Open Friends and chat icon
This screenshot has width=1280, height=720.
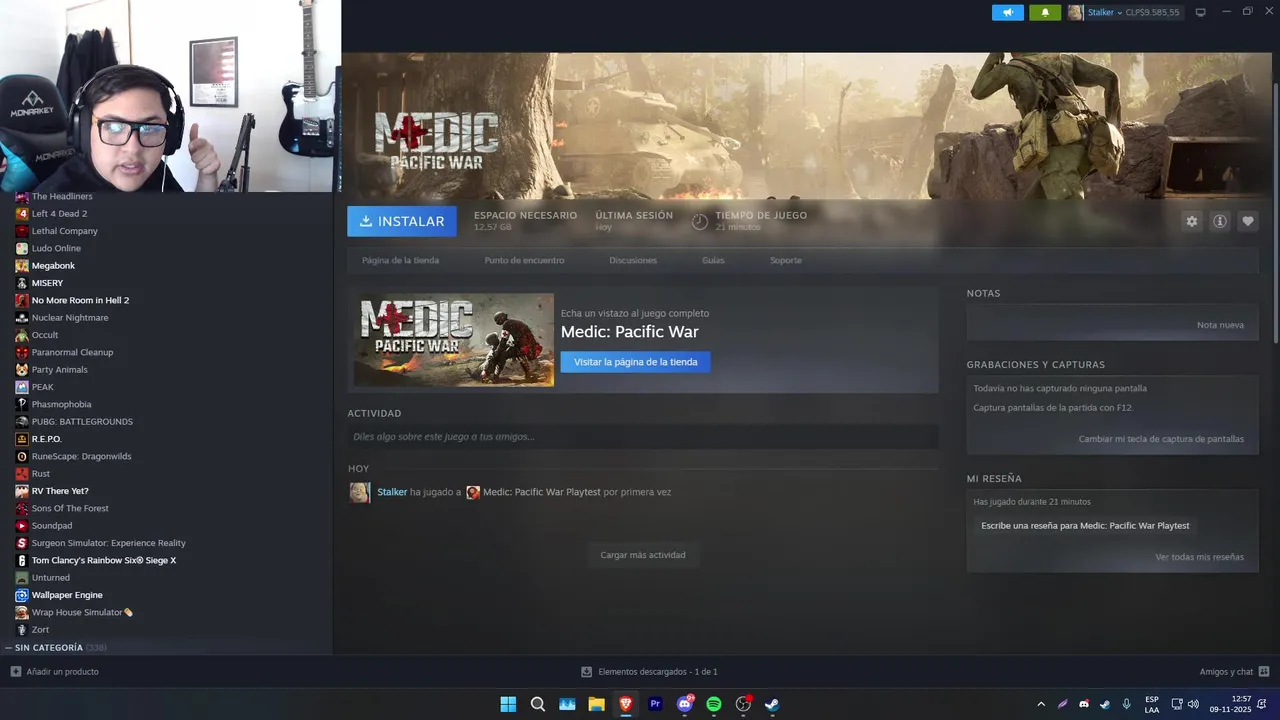[x=1264, y=672]
